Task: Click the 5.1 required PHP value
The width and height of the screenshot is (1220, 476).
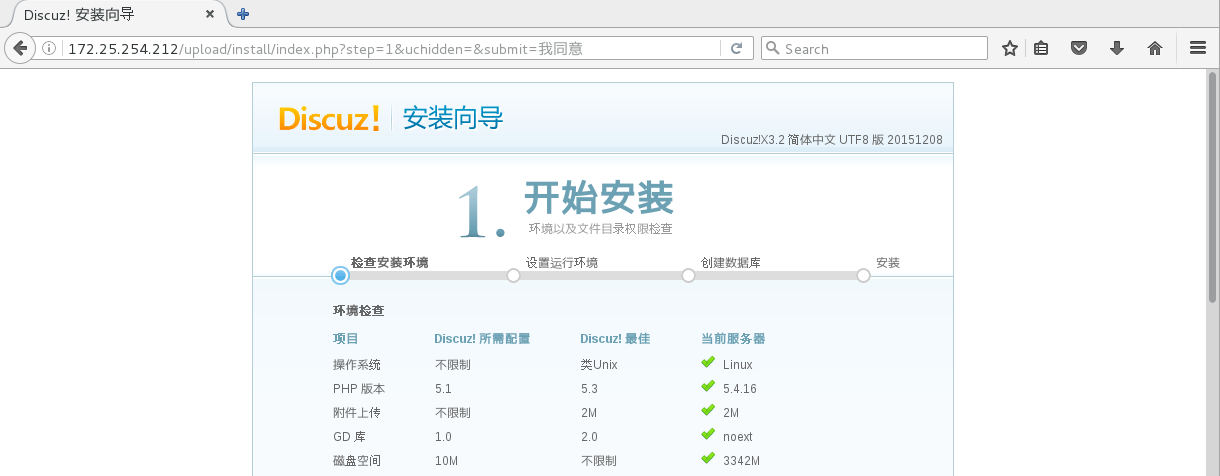Action: coord(443,388)
